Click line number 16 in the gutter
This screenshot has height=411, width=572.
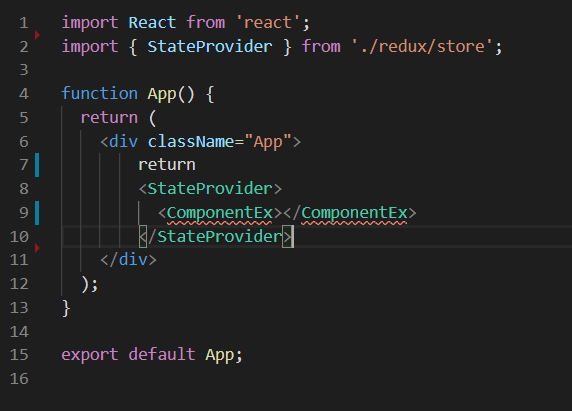pyautogui.click(x=19, y=379)
